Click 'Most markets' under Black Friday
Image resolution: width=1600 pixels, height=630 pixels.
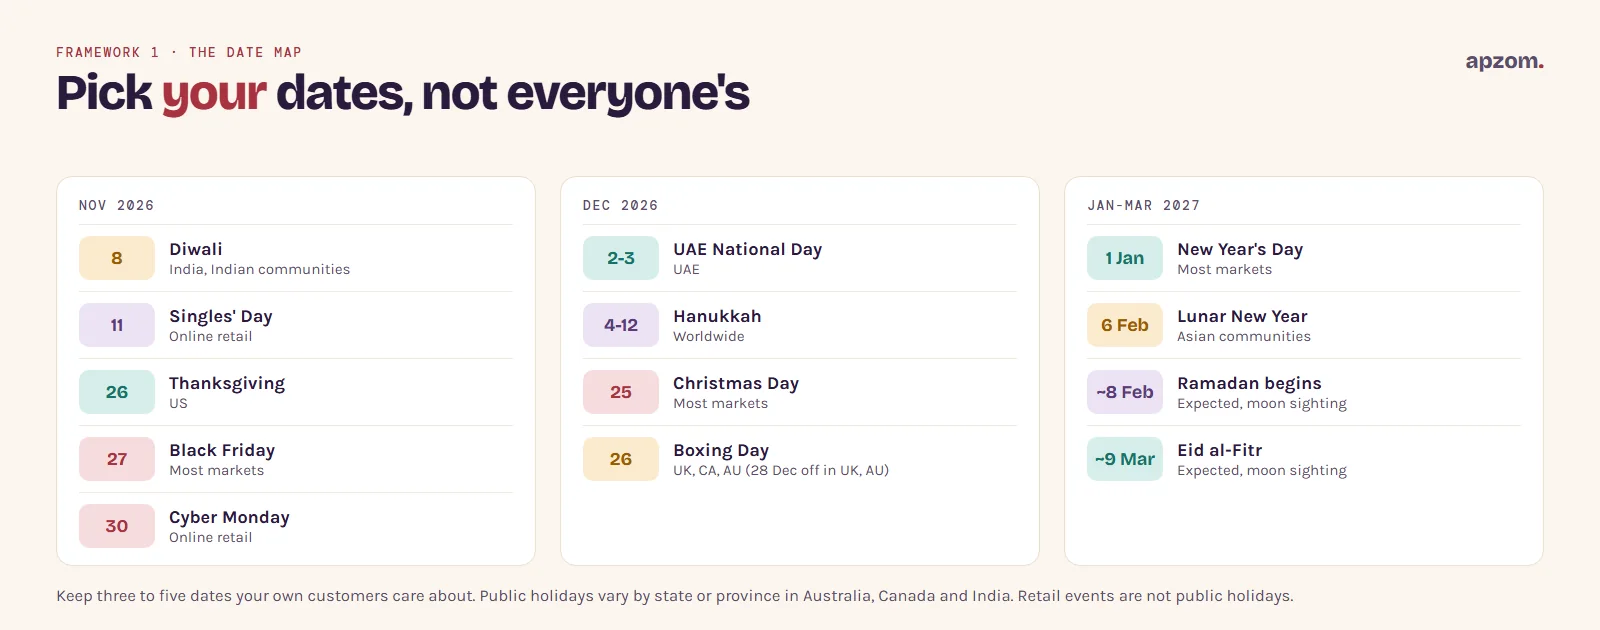point(217,470)
